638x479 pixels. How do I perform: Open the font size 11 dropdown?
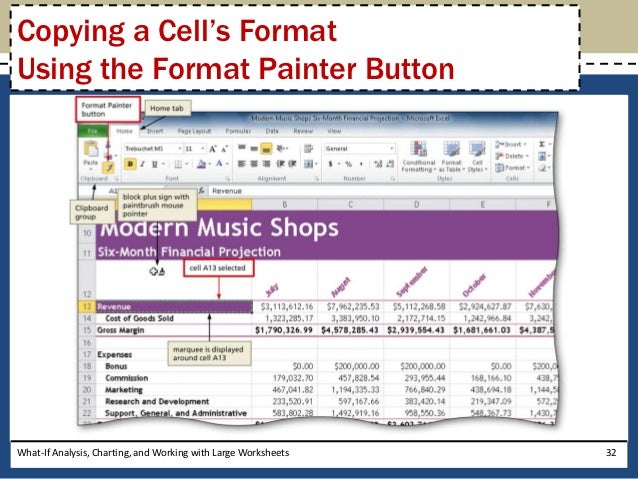click(202, 149)
